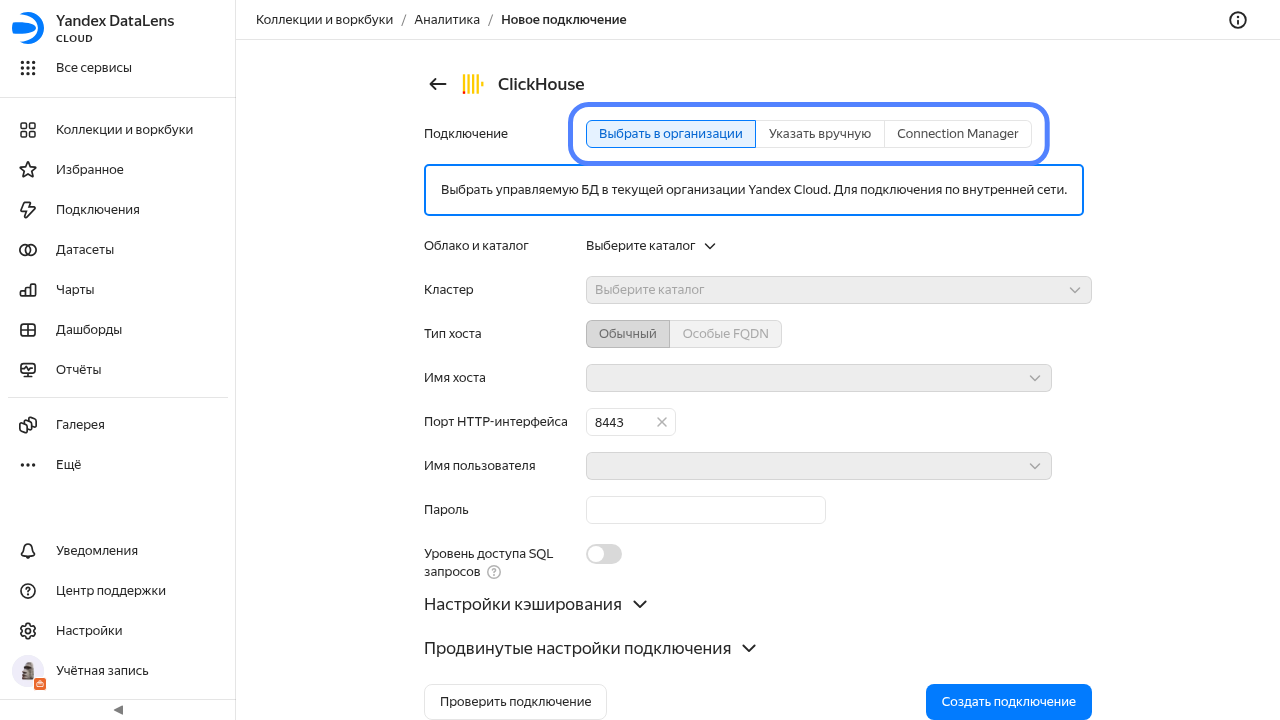Open 'Датасеты' in sidebar
This screenshot has height=720, width=1280.
118,250
